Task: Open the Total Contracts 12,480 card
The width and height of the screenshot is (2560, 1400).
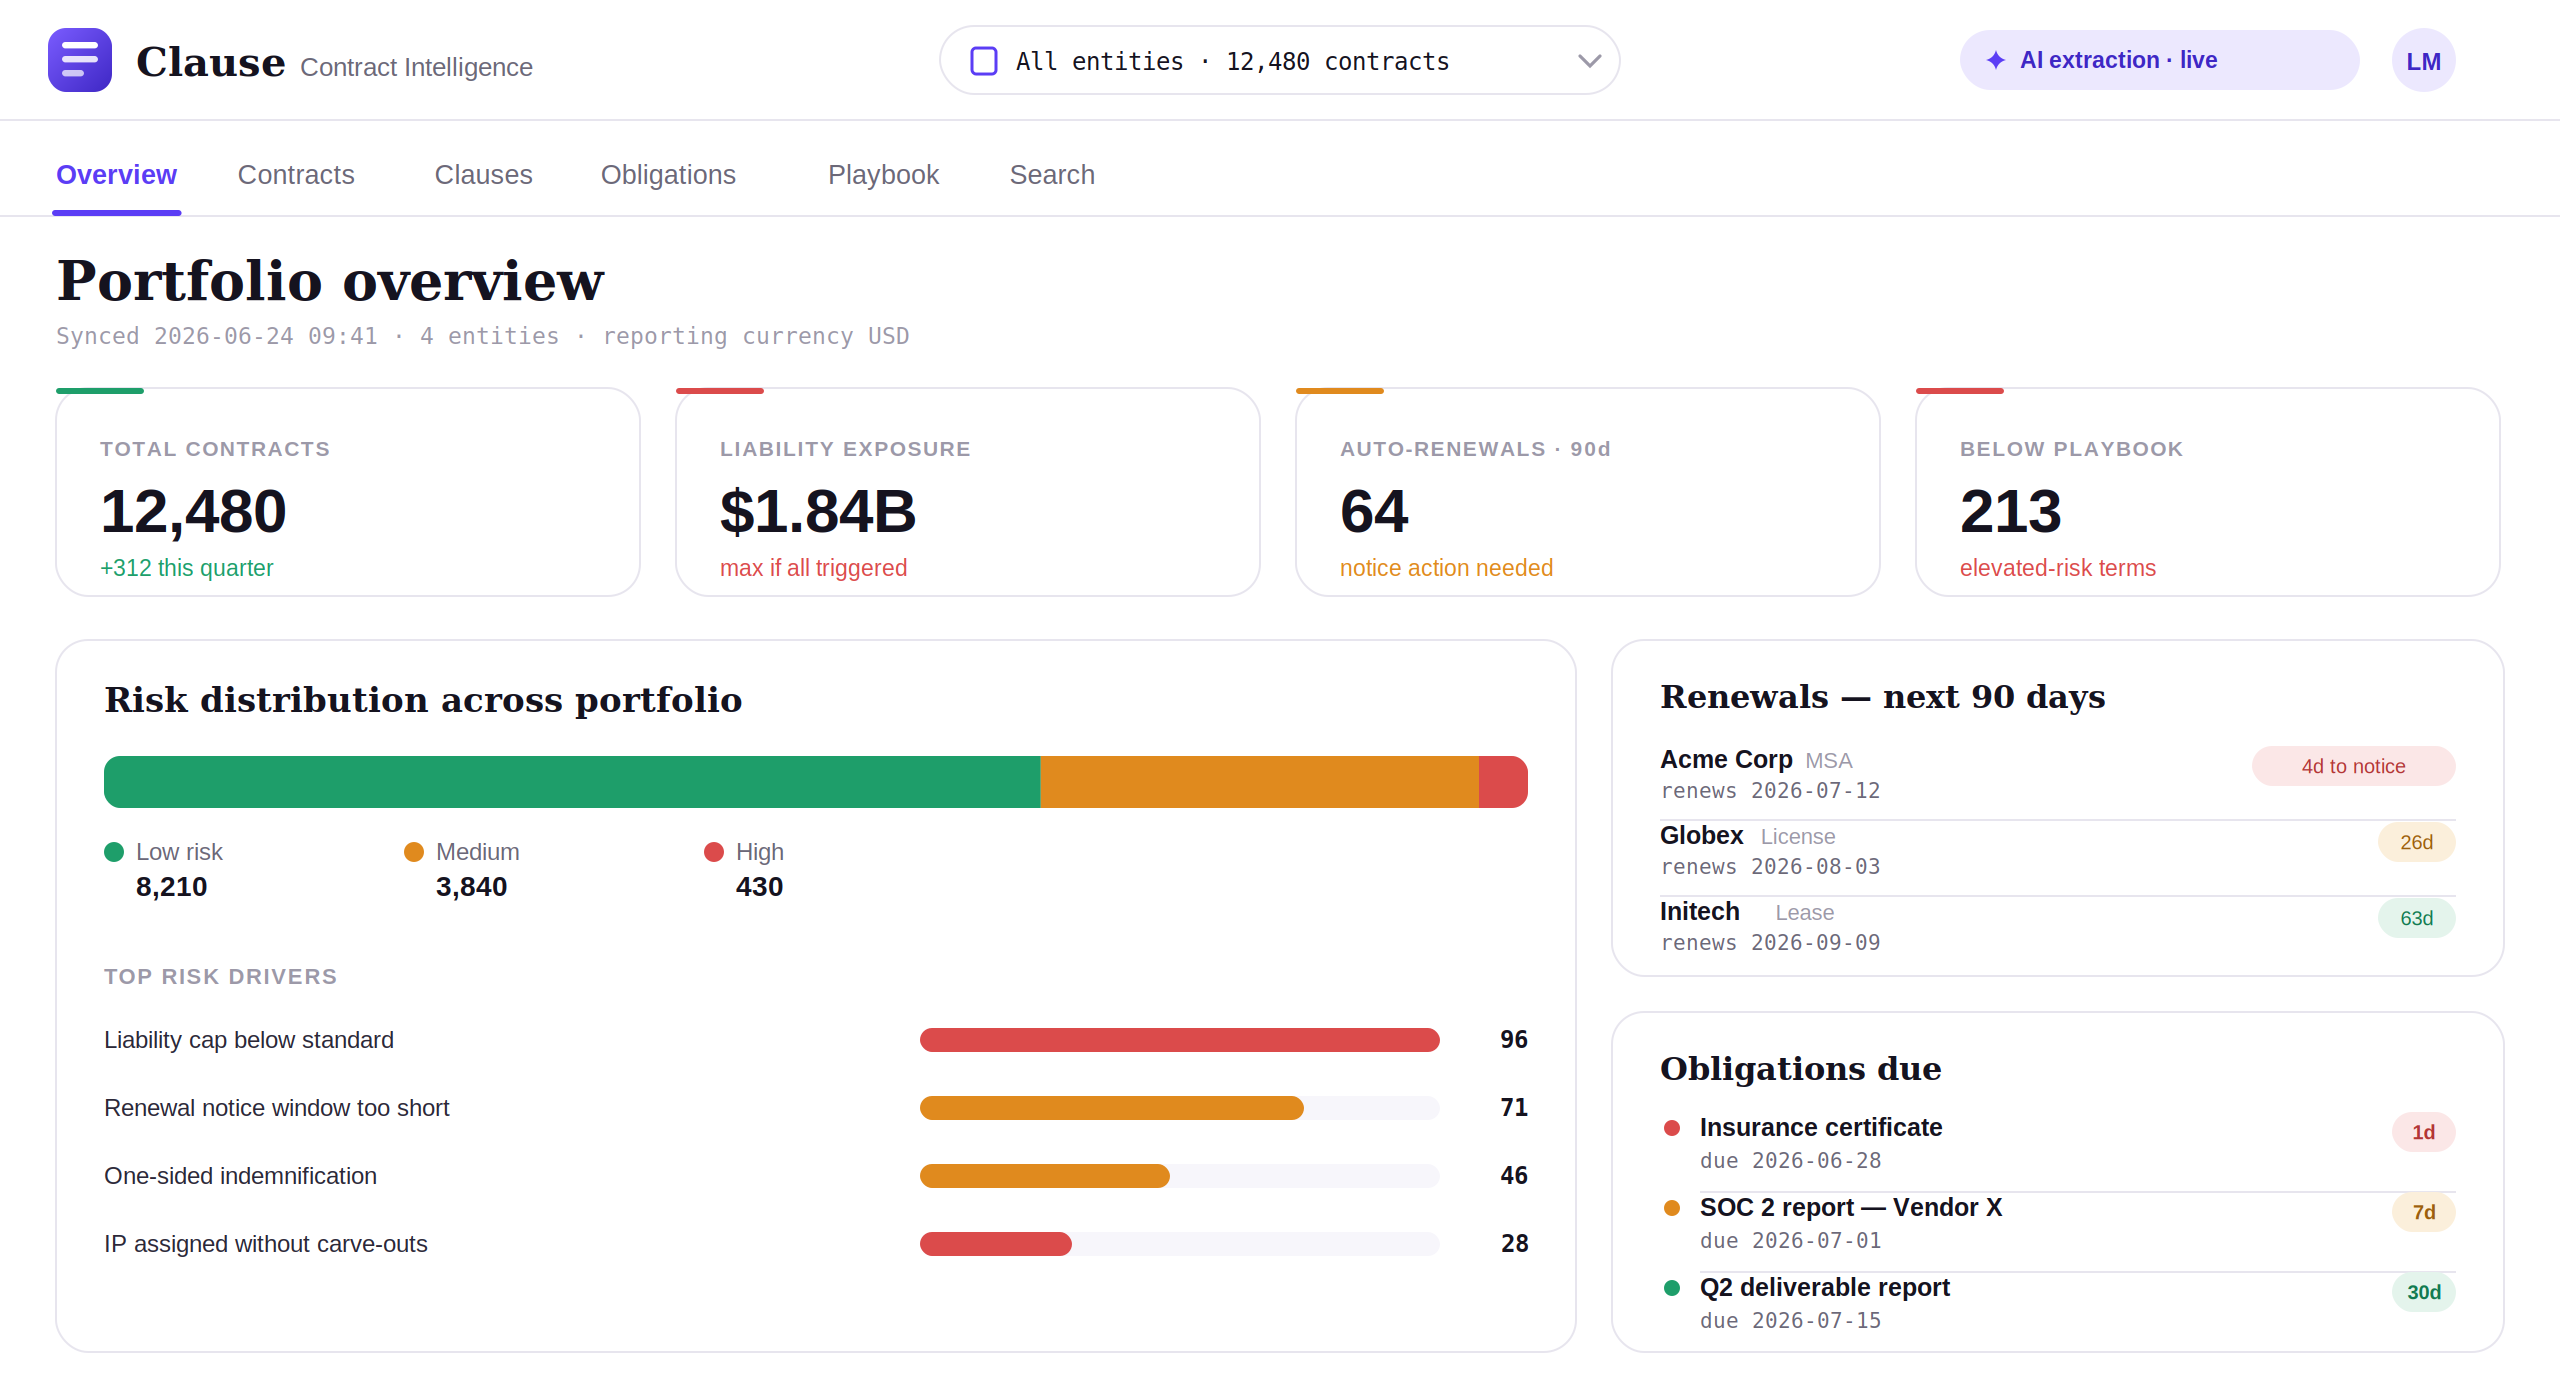Action: click(x=348, y=492)
